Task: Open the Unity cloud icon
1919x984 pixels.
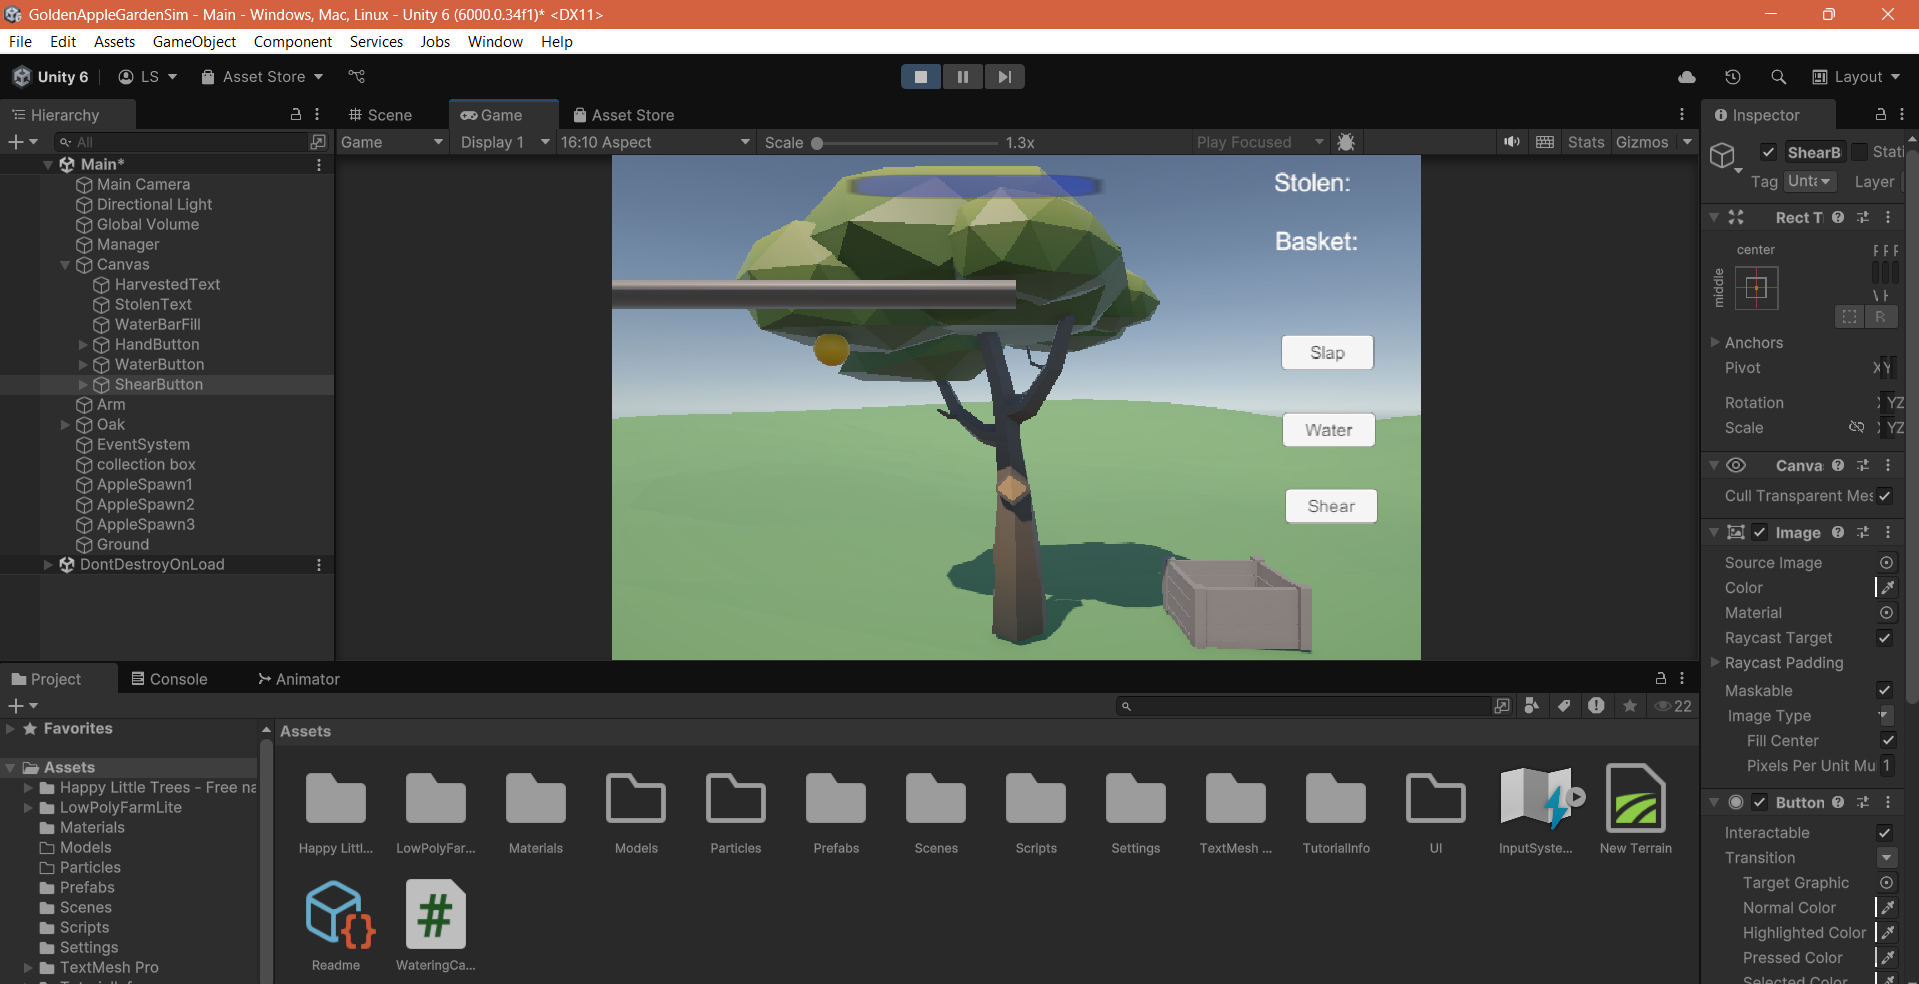Action: (1687, 77)
